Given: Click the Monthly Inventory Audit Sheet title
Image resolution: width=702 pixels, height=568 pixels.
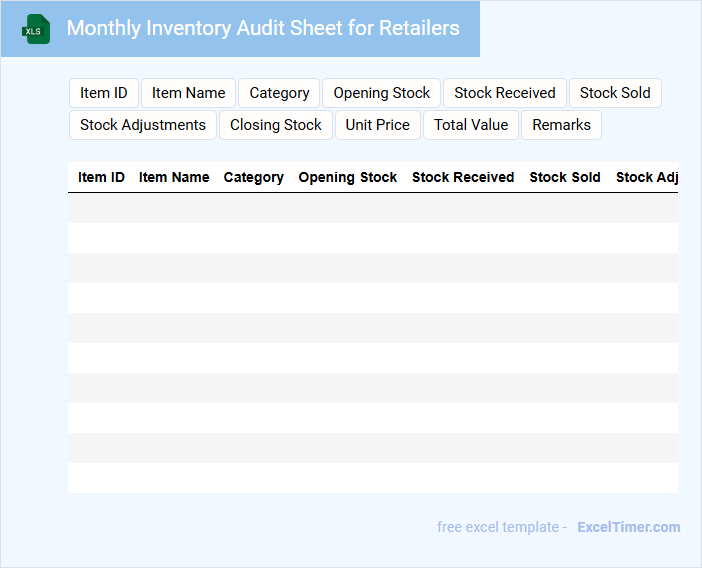Looking at the screenshot, I should (263, 28).
